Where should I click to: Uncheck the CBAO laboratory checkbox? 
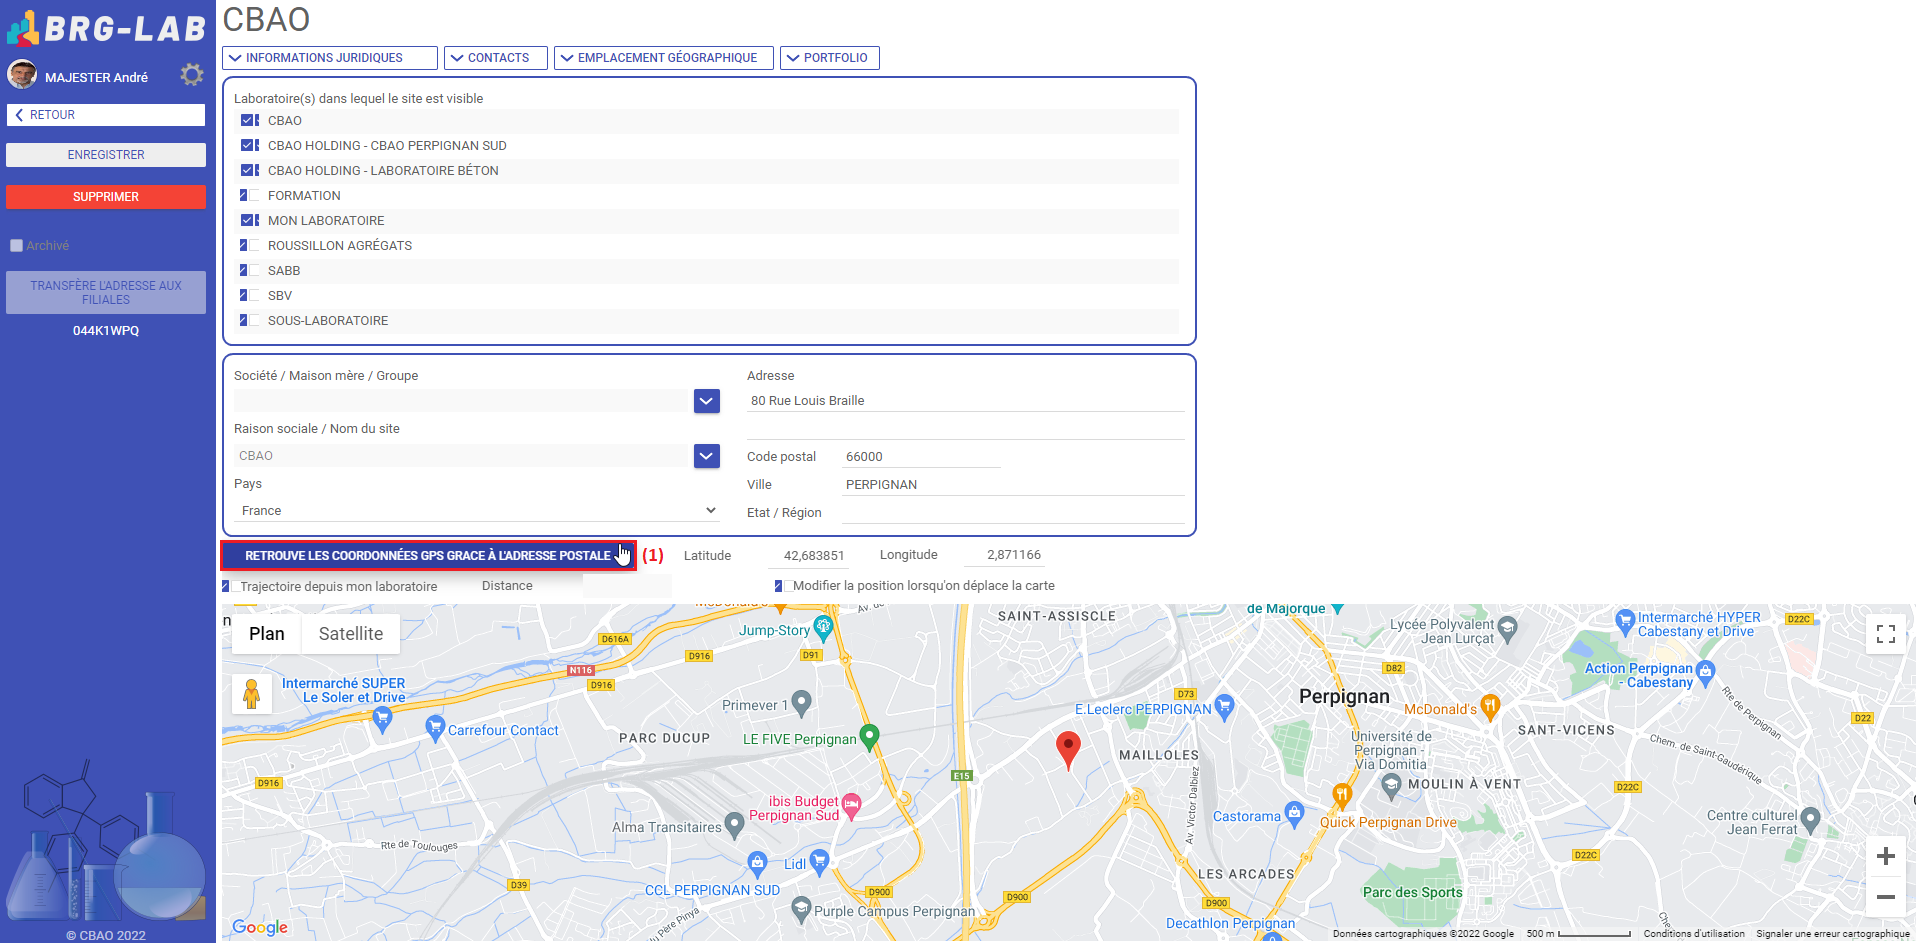[x=249, y=121]
